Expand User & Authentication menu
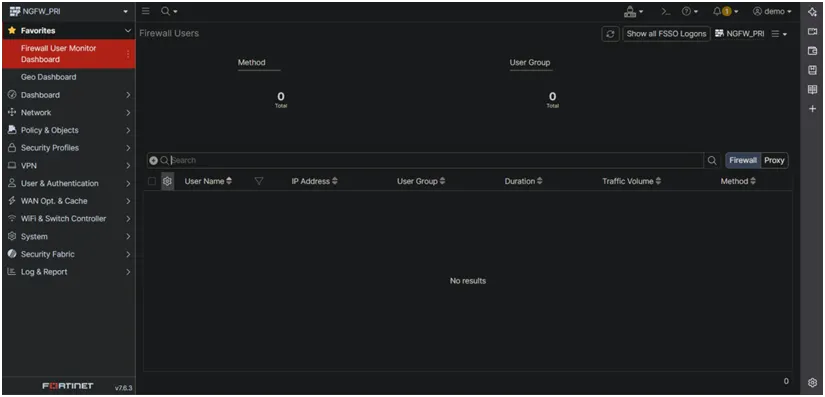 click(69, 184)
